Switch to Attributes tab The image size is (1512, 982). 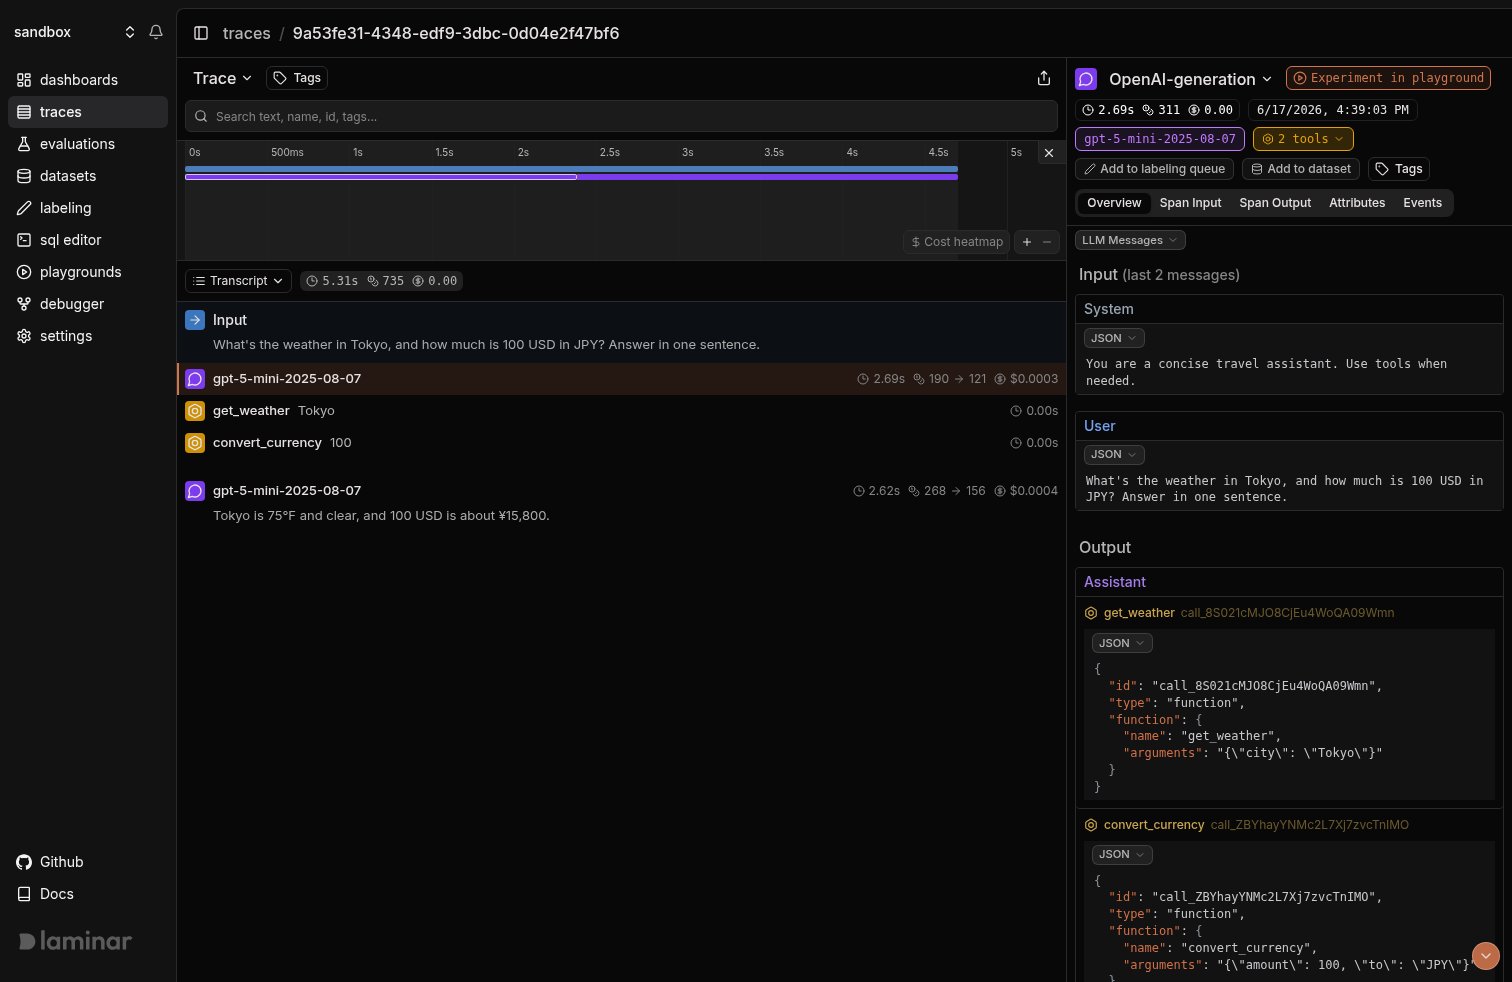1357,203
